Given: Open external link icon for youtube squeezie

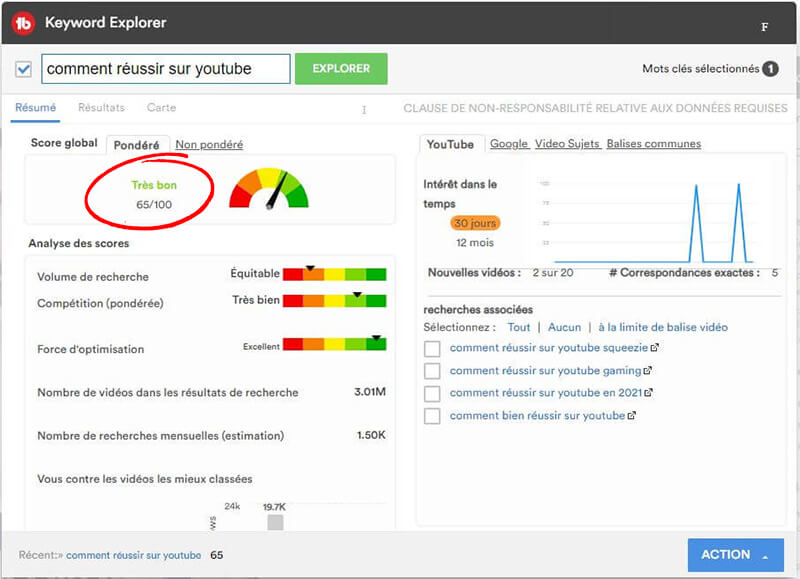Looking at the screenshot, I should tap(655, 348).
